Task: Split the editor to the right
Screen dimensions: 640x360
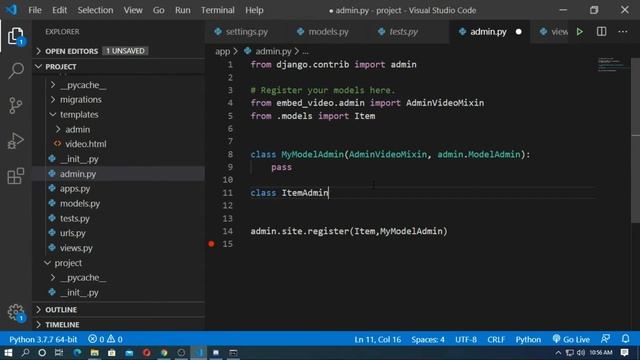Action: [601, 32]
